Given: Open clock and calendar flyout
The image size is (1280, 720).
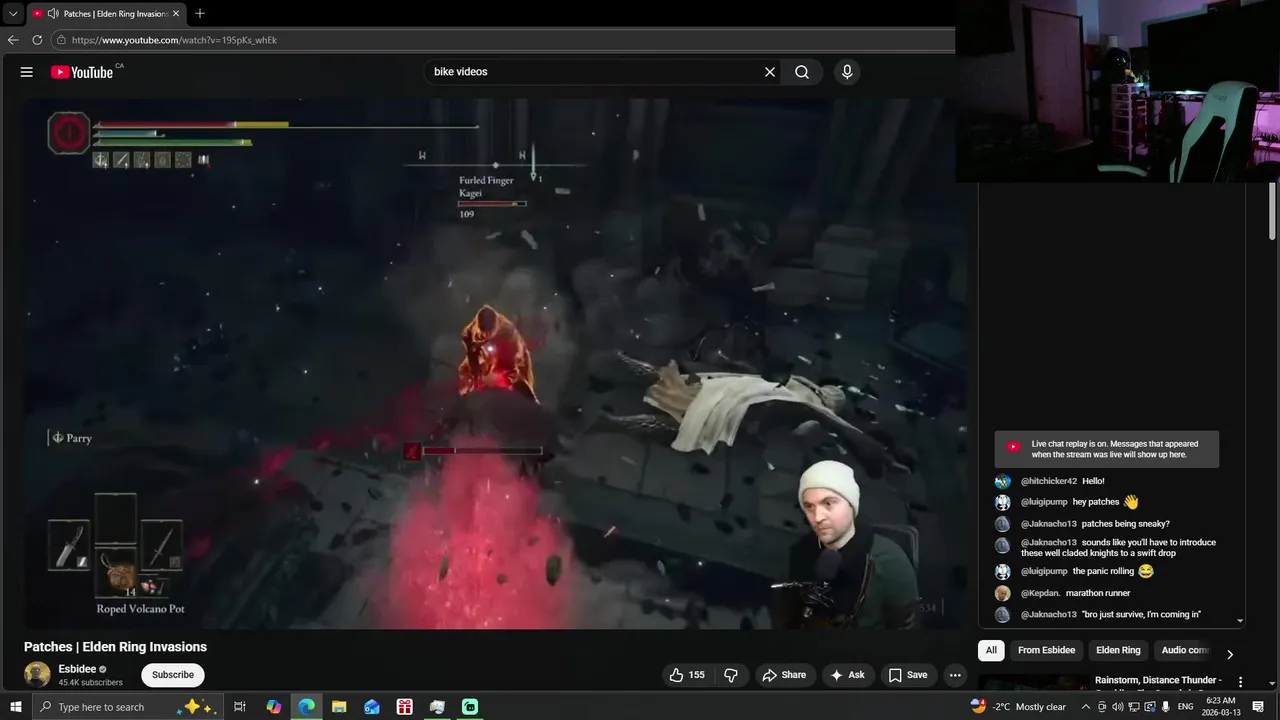Looking at the screenshot, I should coord(1221,707).
